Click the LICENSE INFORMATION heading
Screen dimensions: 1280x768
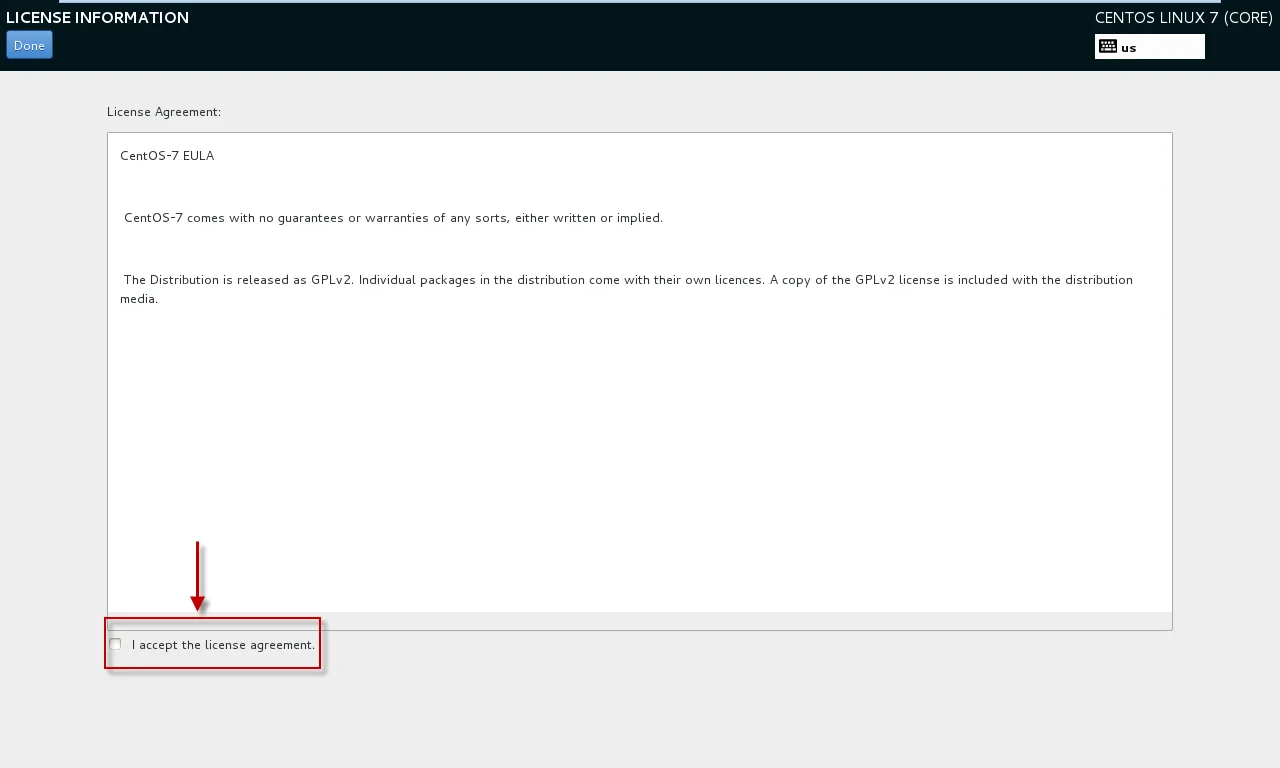pyautogui.click(x=97, y=17)
